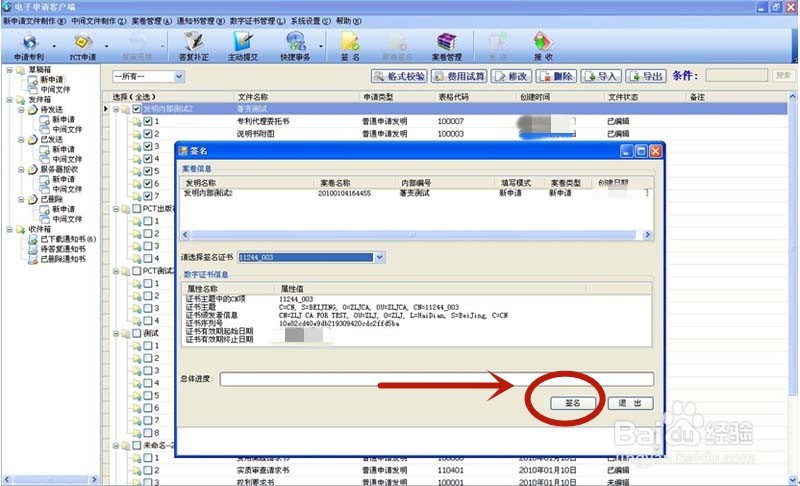The height and width of the screenshot is (486, 800).
Task: Select the 发件箱 folder in the tree
Action: [39, 99]
